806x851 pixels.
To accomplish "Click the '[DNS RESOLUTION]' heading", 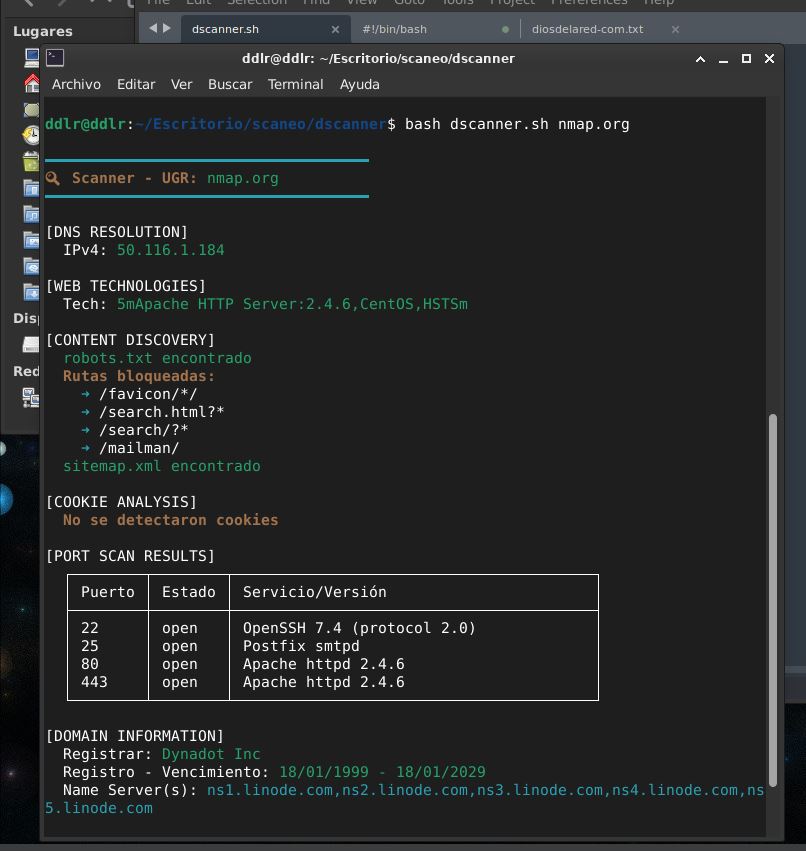I will (117, 232).
